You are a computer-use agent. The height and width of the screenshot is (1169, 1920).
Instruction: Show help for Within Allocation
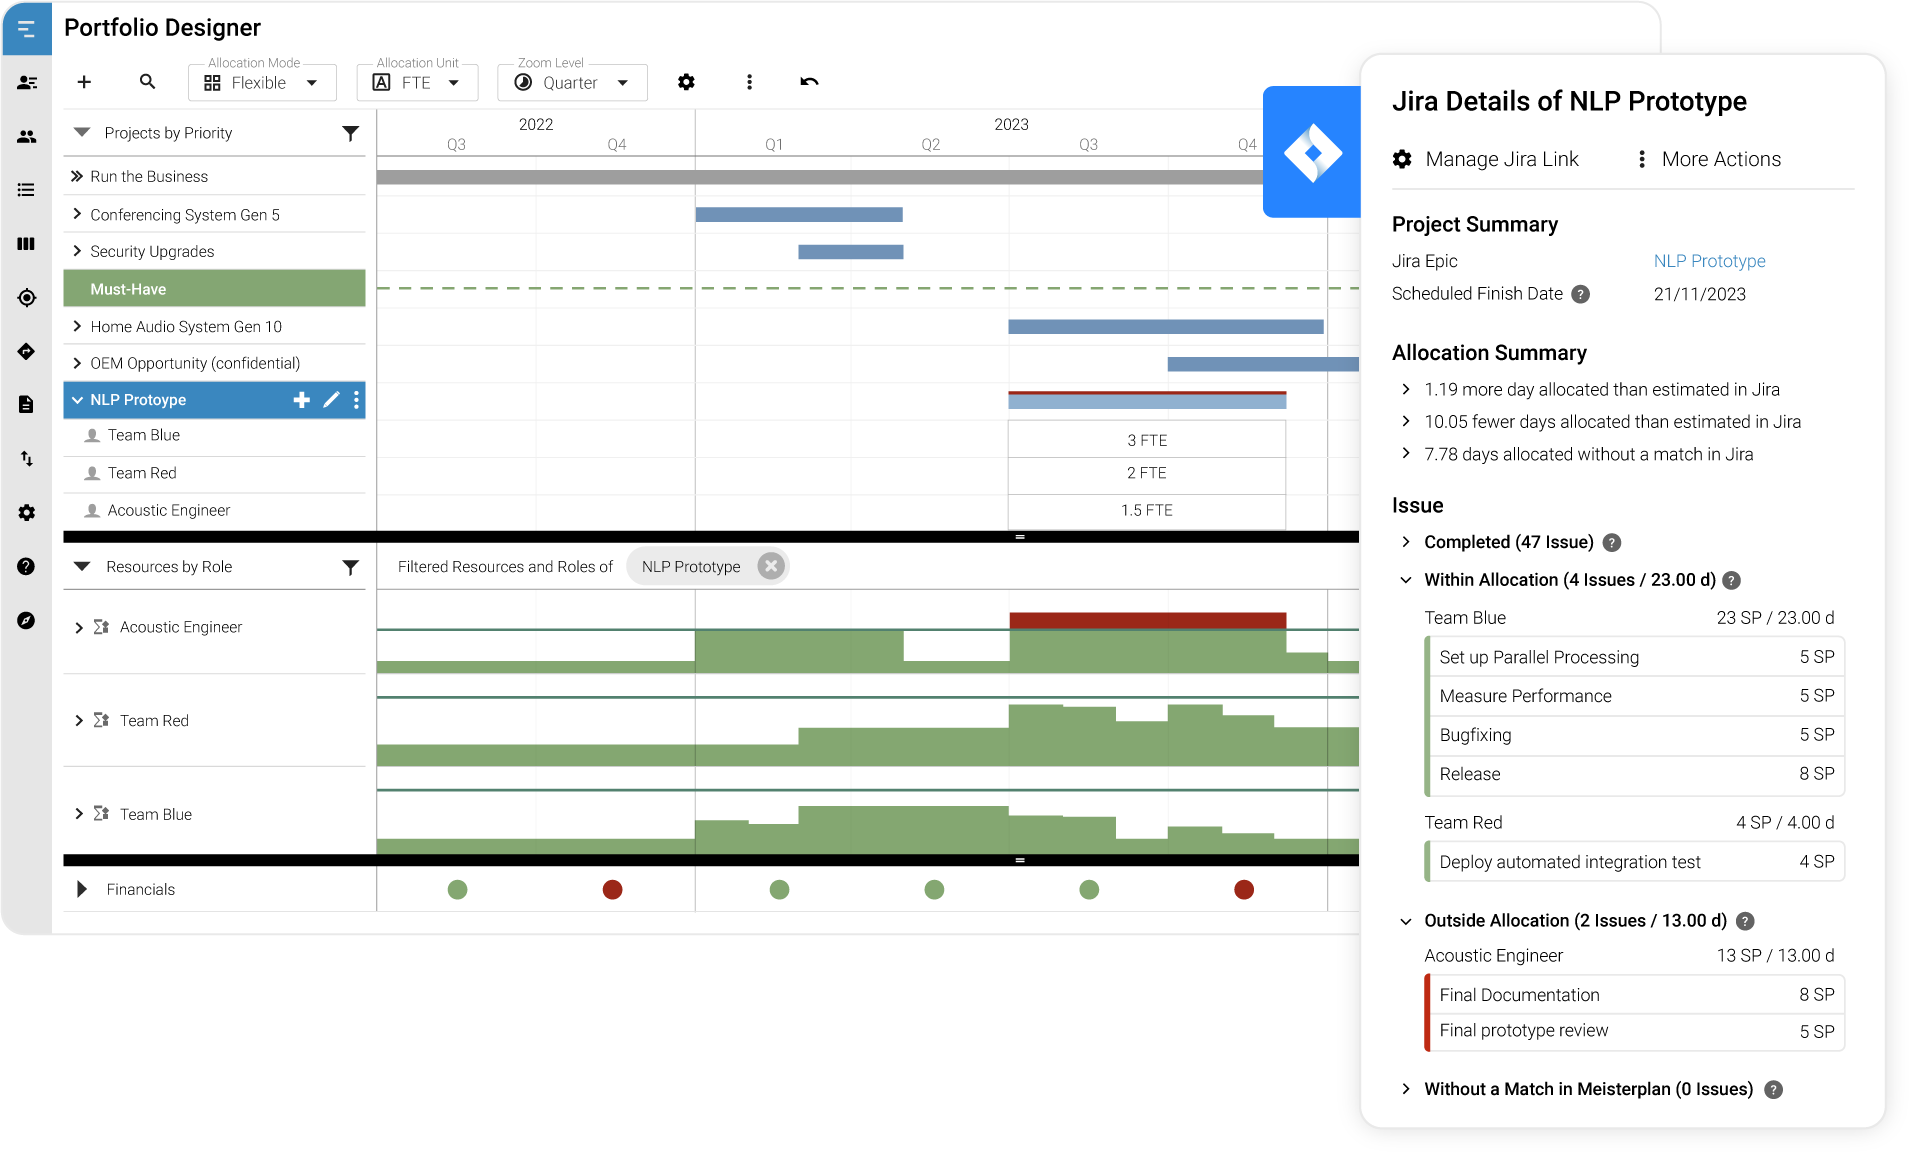click(1732, 581)
